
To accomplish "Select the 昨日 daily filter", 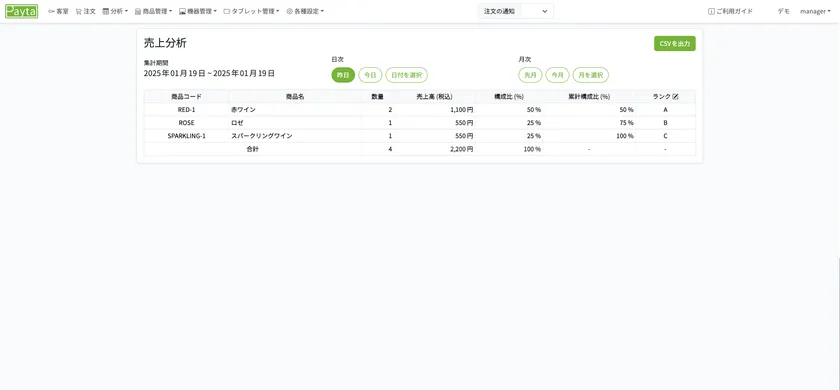I will tap(343, 75).
